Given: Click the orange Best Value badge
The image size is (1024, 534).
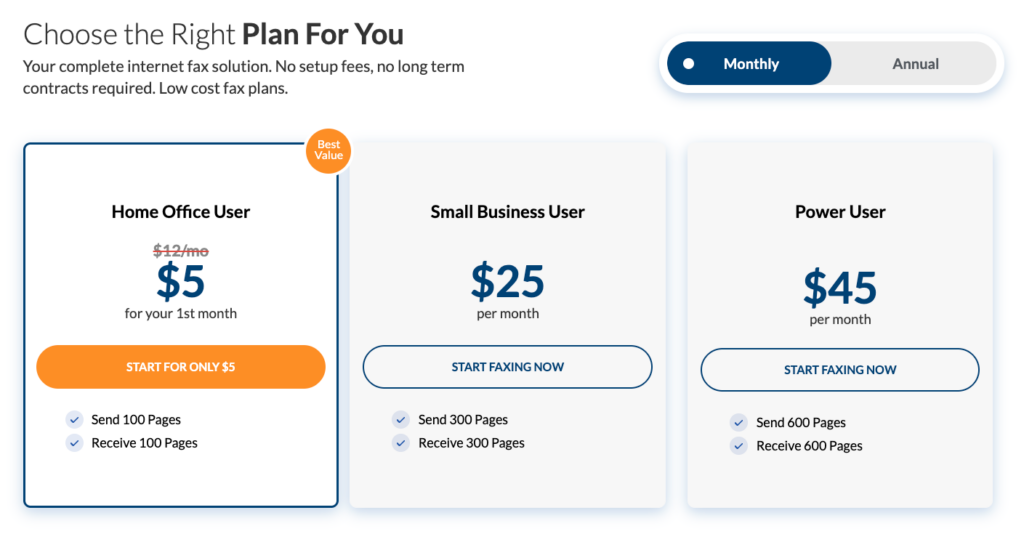Looking at the screenshot, I should (328, 151).
